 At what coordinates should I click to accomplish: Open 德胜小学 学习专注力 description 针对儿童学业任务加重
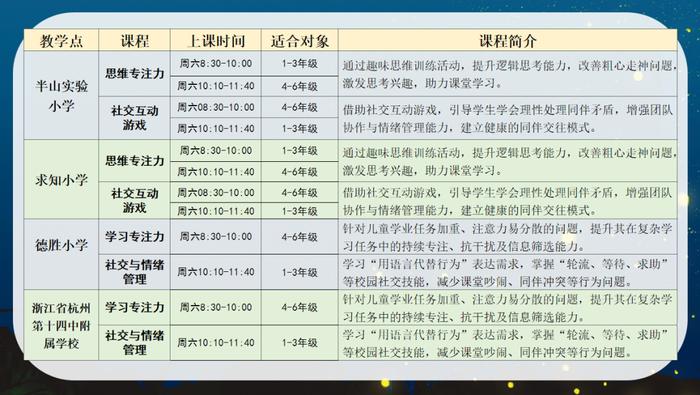click(508, 237)
